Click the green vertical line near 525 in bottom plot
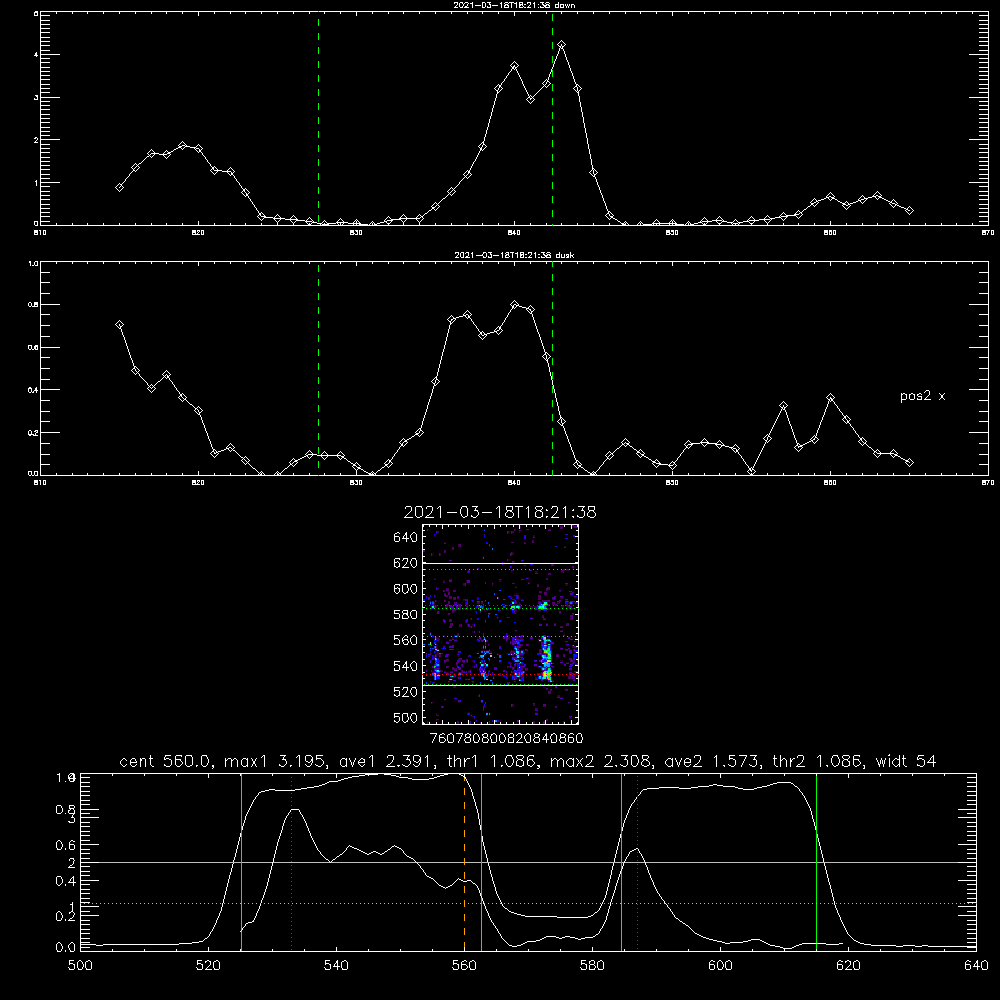Viewport: 1000px width, 1000px height. (x=241, y=862)
